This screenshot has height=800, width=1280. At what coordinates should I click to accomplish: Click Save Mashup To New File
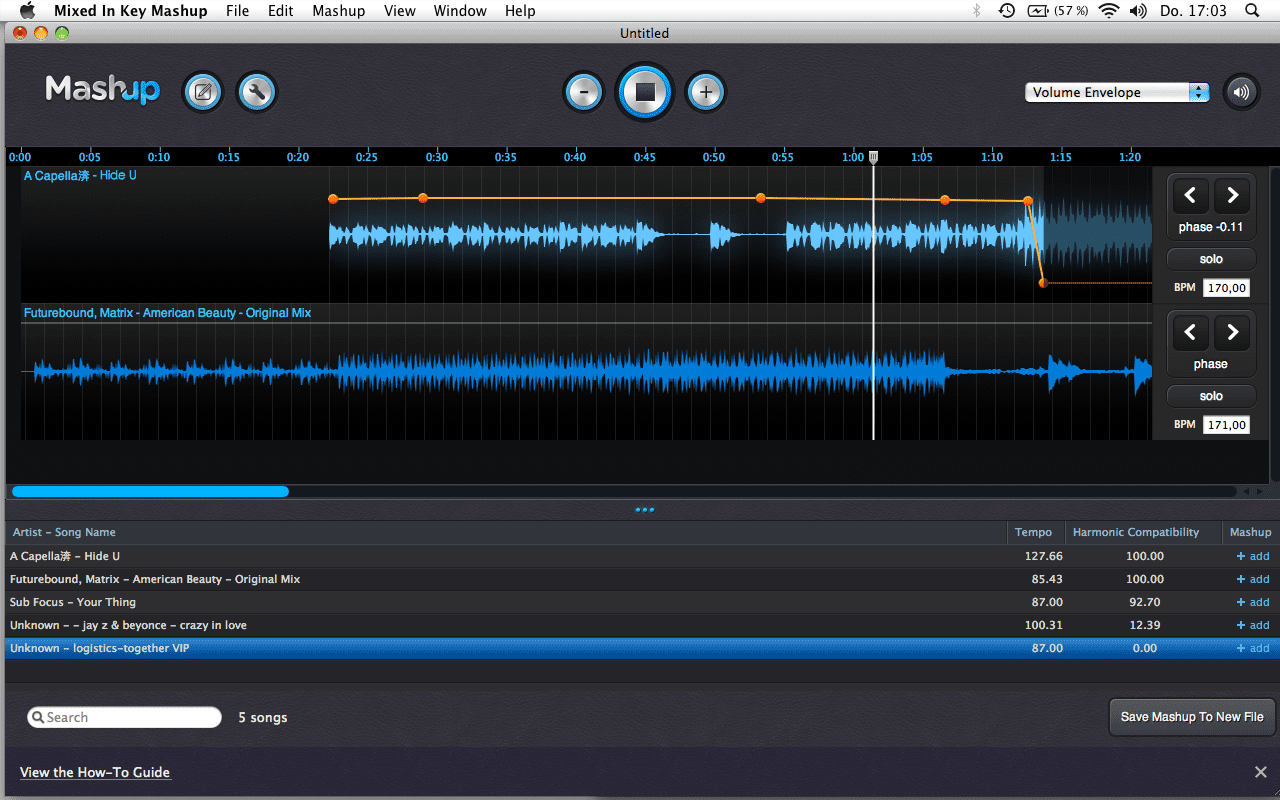tap(1192, 717)
